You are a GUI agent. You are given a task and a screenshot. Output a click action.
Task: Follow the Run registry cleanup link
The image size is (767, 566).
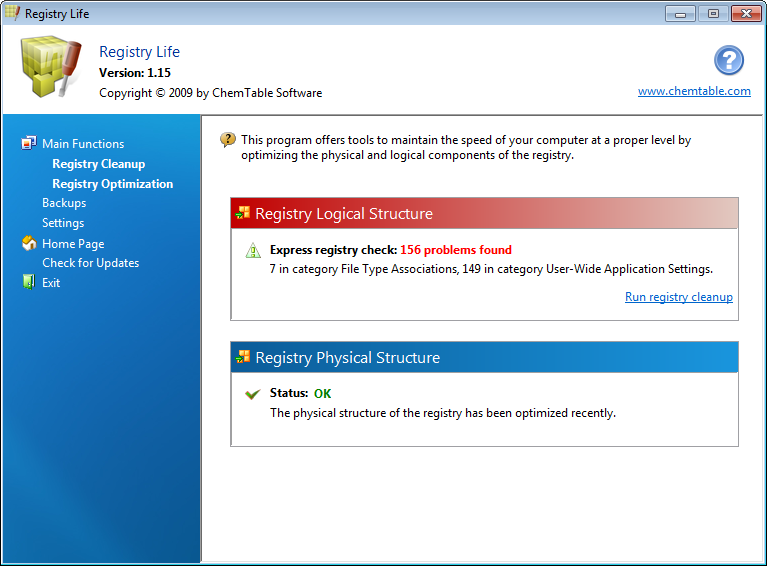click(x=678, y=297)
